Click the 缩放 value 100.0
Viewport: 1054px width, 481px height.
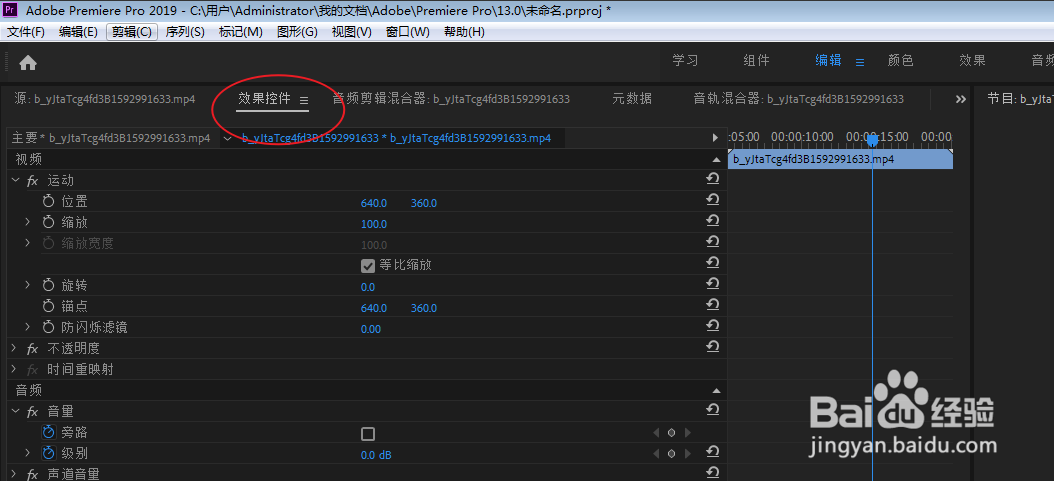point(374,224)
